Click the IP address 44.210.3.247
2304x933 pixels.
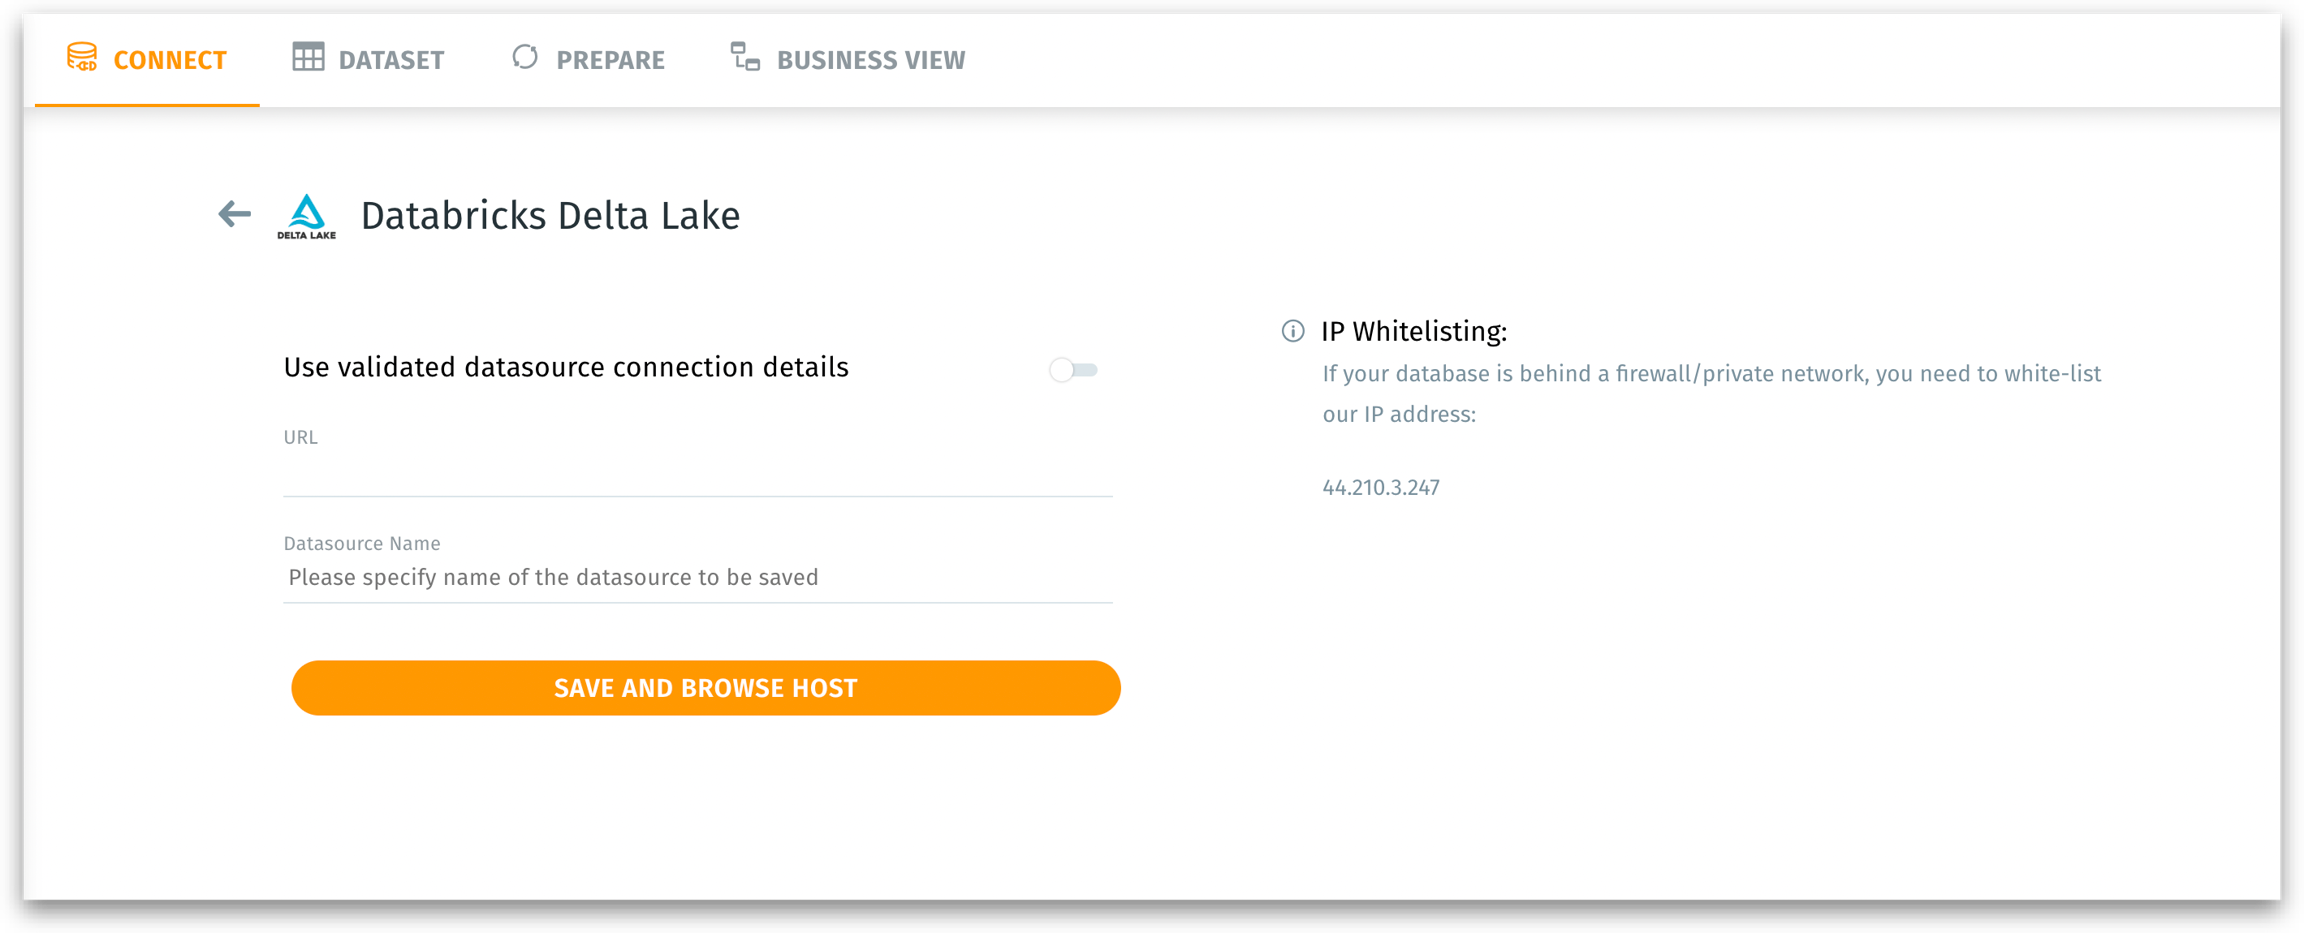(x=1381, y=488)
